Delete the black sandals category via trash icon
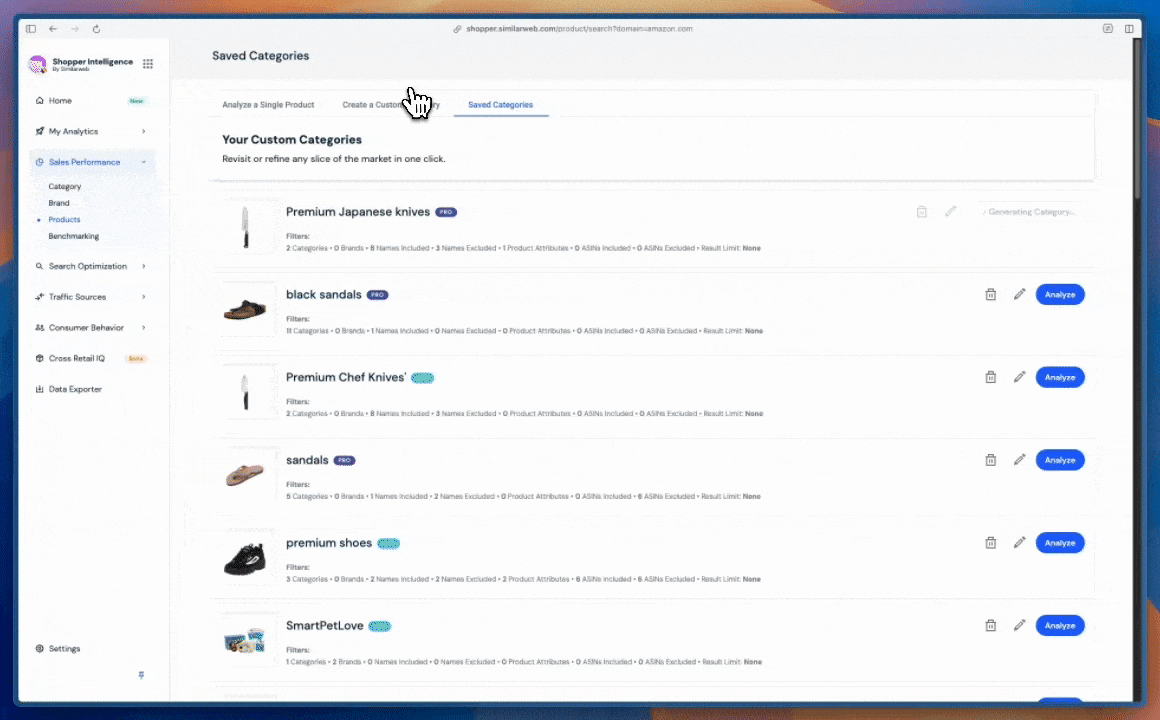 [990, 294]
